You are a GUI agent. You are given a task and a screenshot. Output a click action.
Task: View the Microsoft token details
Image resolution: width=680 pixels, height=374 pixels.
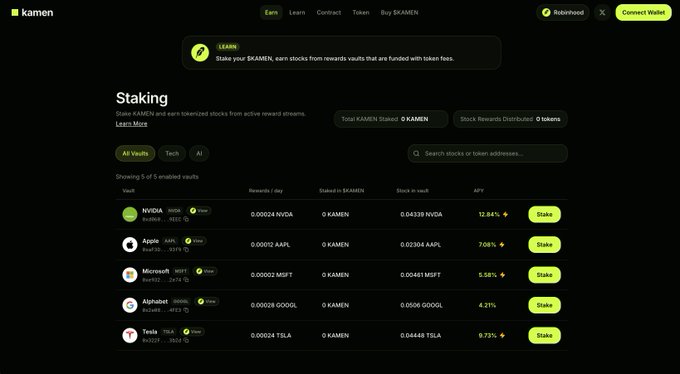[x=205, y=271]
